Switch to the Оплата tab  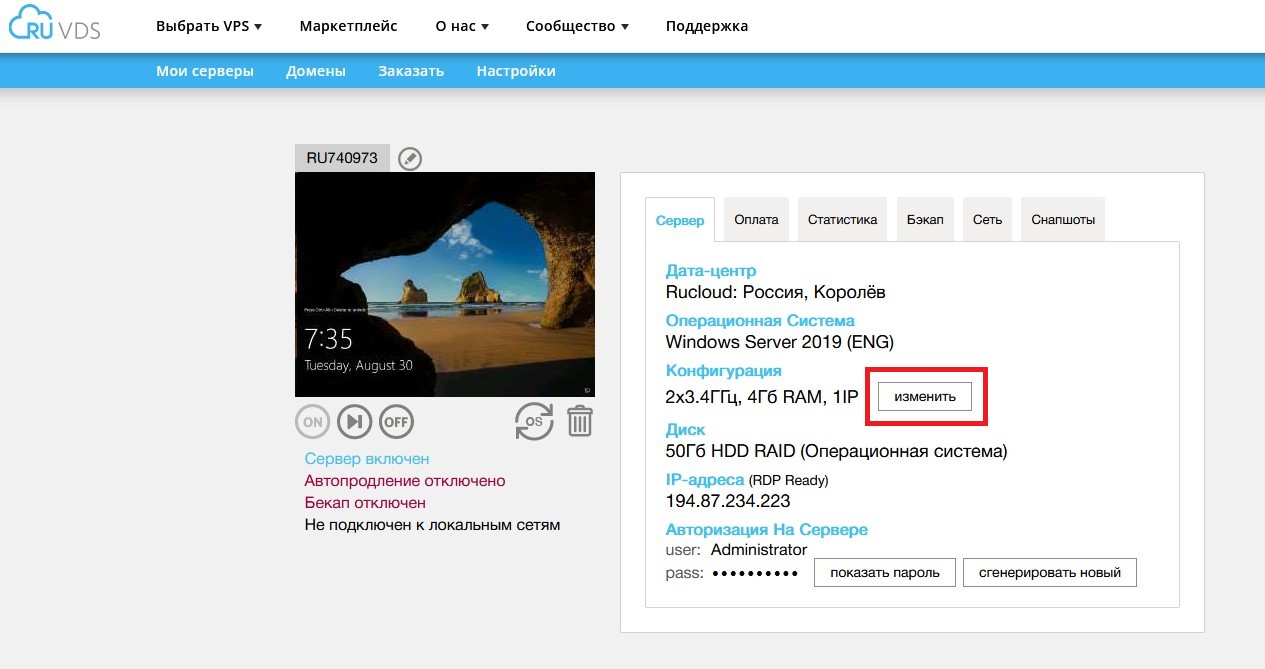point(756,220)
